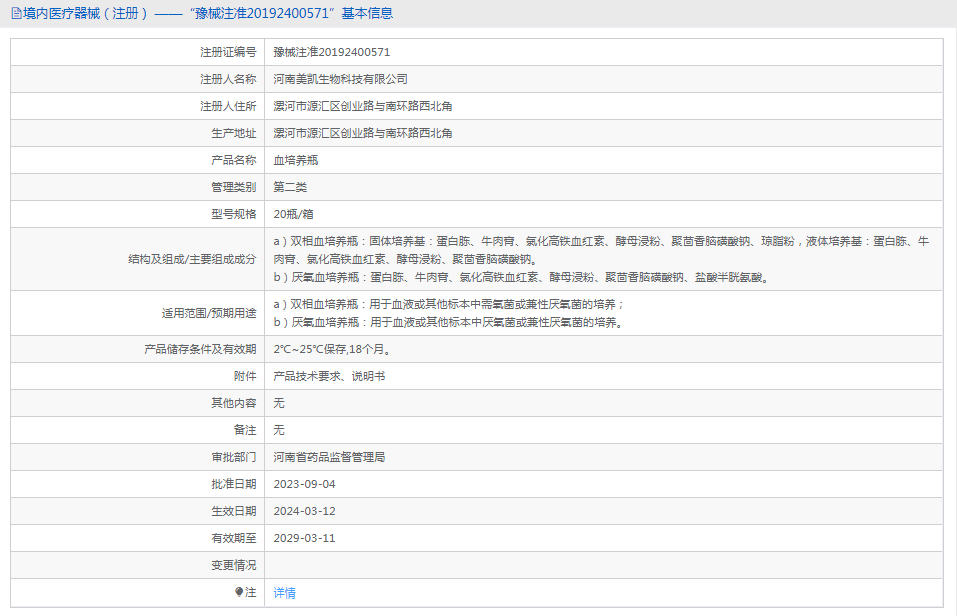Click the attachment value 产品技术要求、说明书

pyautogui.click(x=329, y=376)
